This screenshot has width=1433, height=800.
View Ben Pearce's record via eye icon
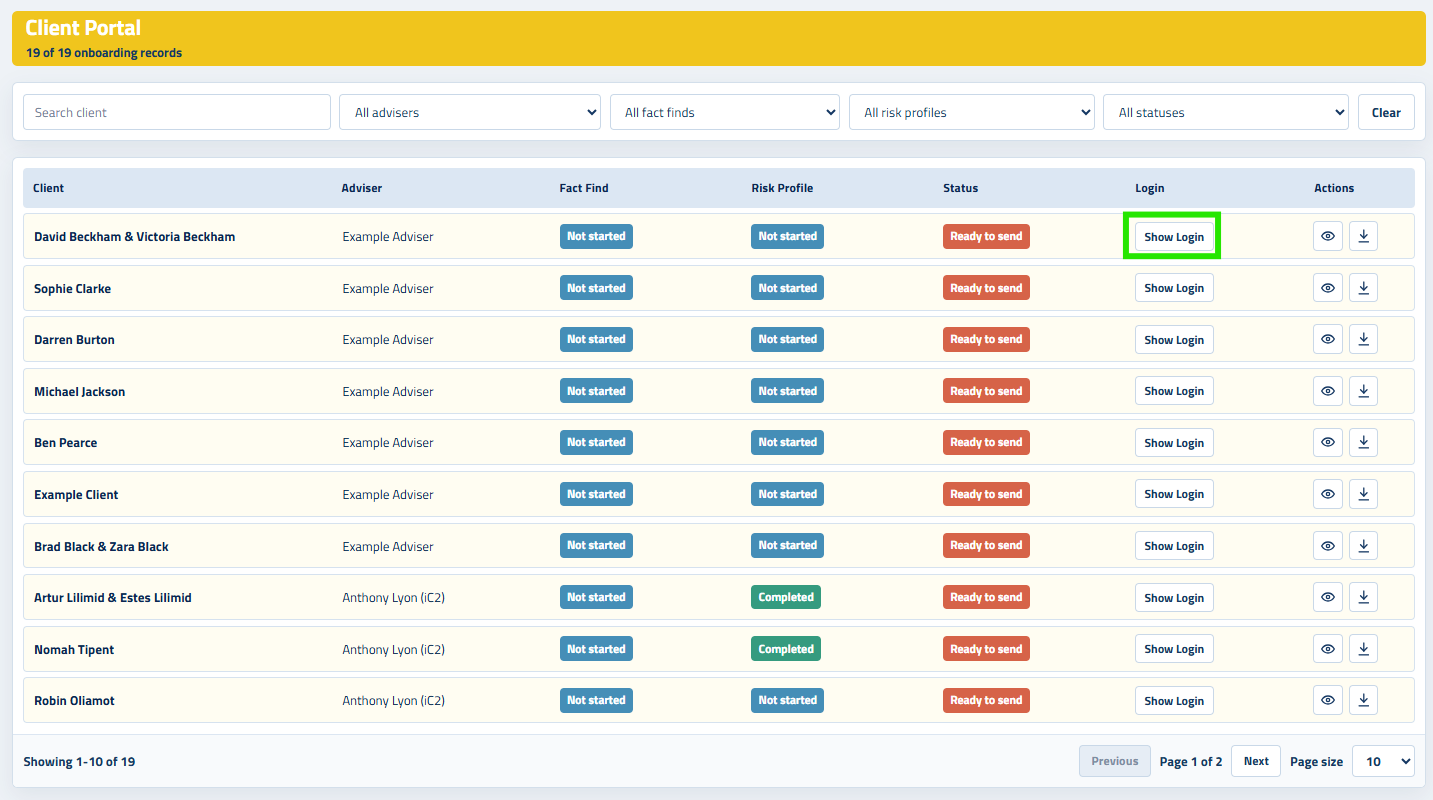tap(1327, 442)
